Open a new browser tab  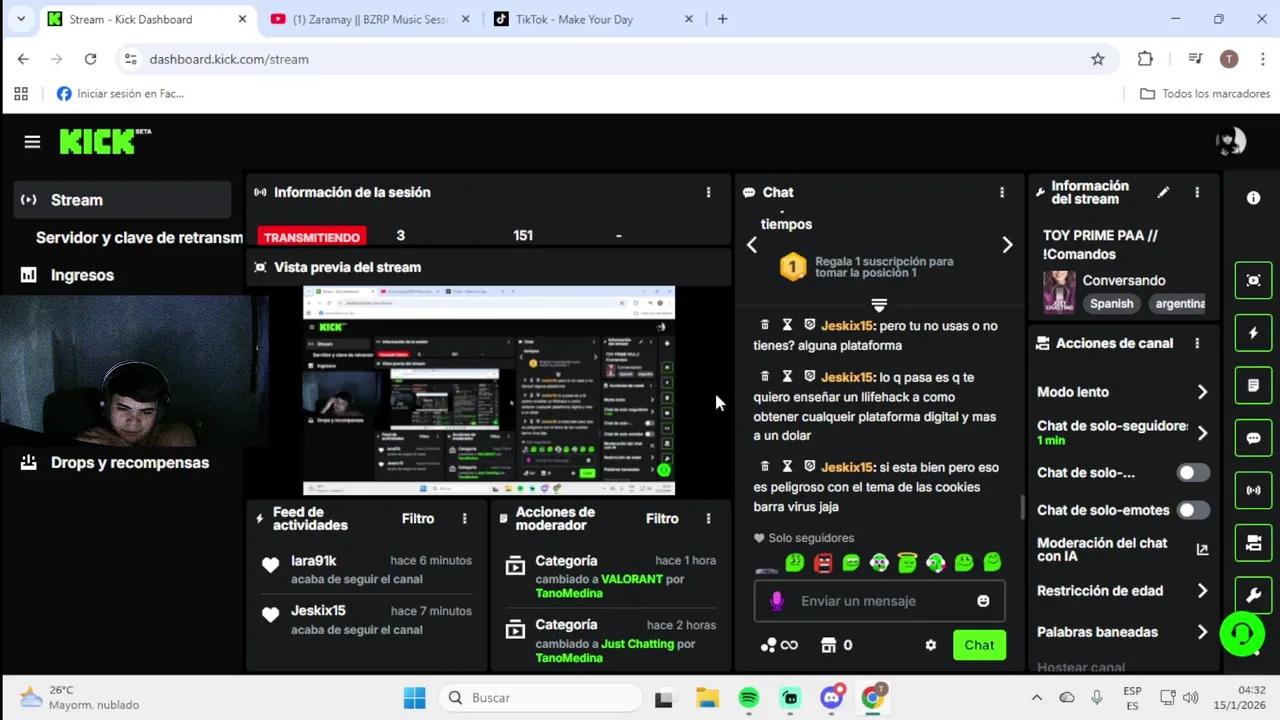coord(722,19)
